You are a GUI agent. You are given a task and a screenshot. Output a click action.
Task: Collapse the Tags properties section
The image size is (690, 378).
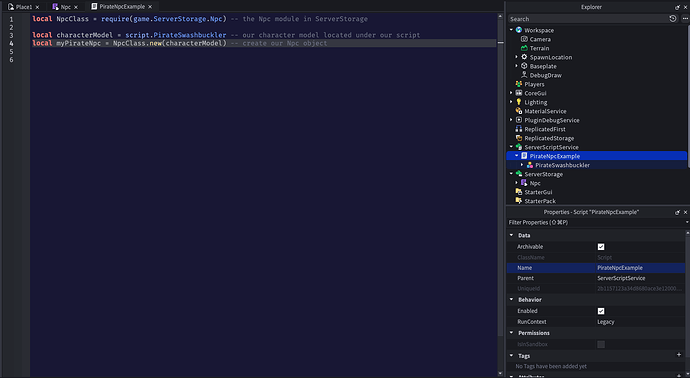511,356
